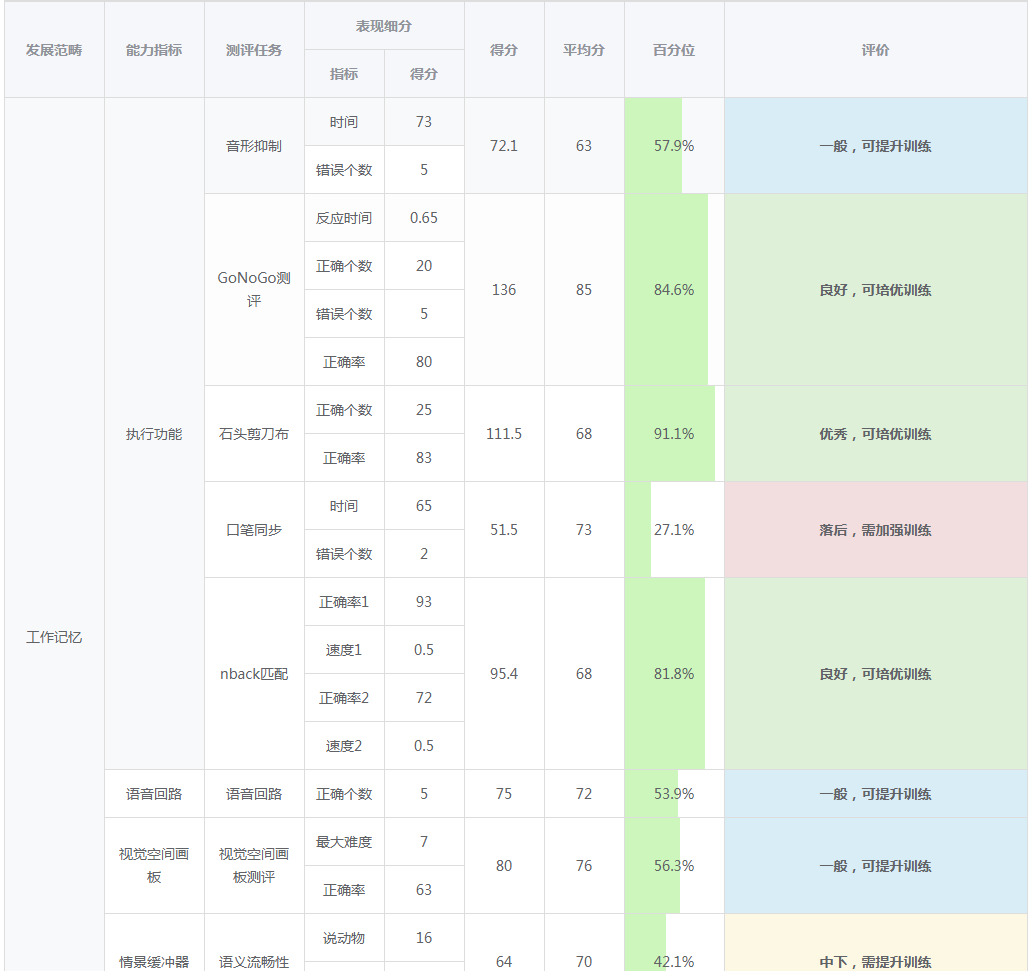
Task: Click the 视觉空间画板 ability cell
Action: [154, 866]
